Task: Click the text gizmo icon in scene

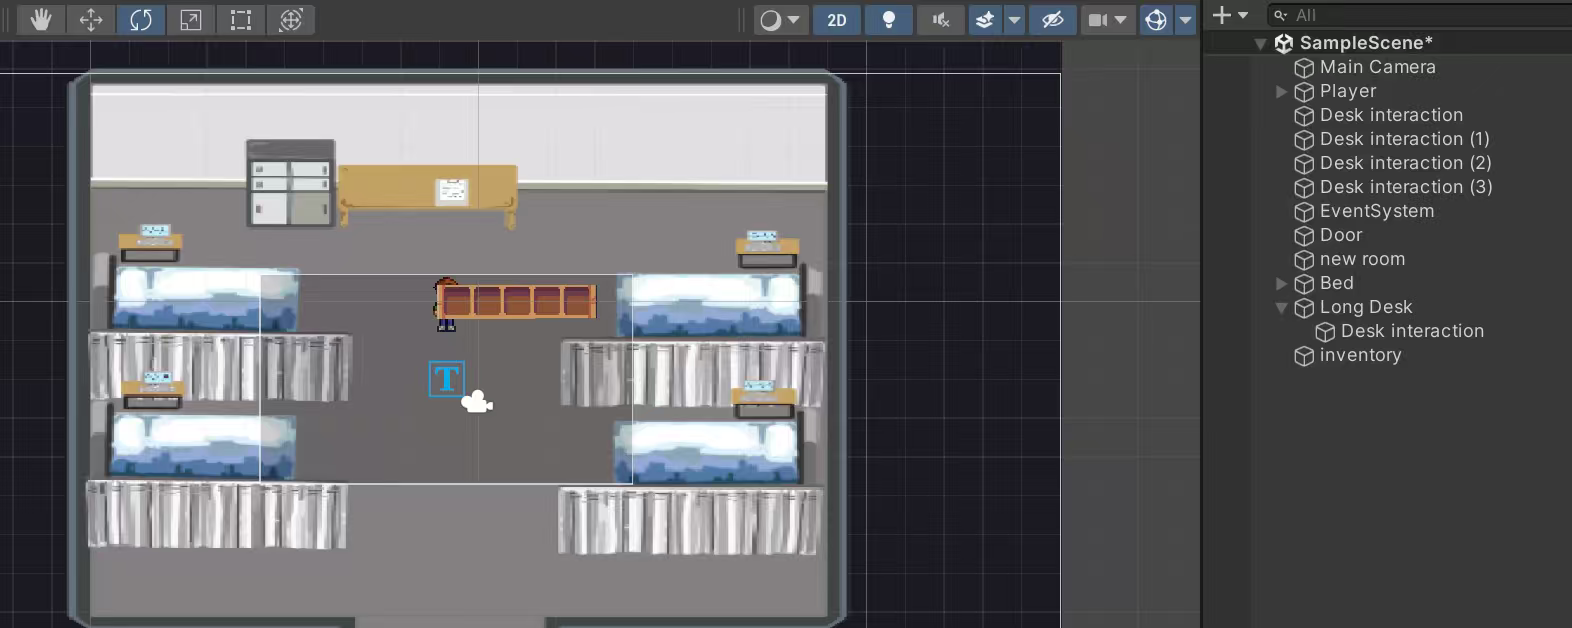Action: tap(446, 379)
